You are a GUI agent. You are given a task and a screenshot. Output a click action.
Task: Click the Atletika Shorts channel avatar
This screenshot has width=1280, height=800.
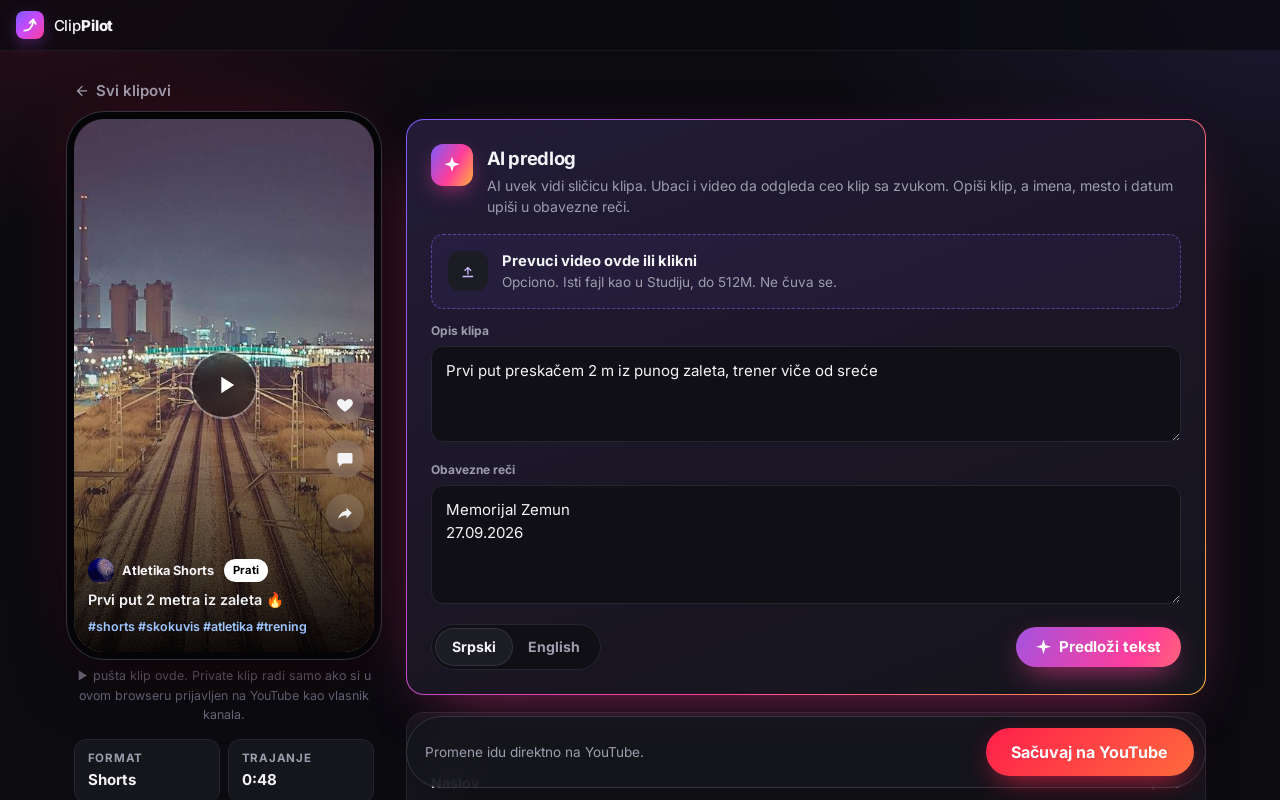pos(101,570)
